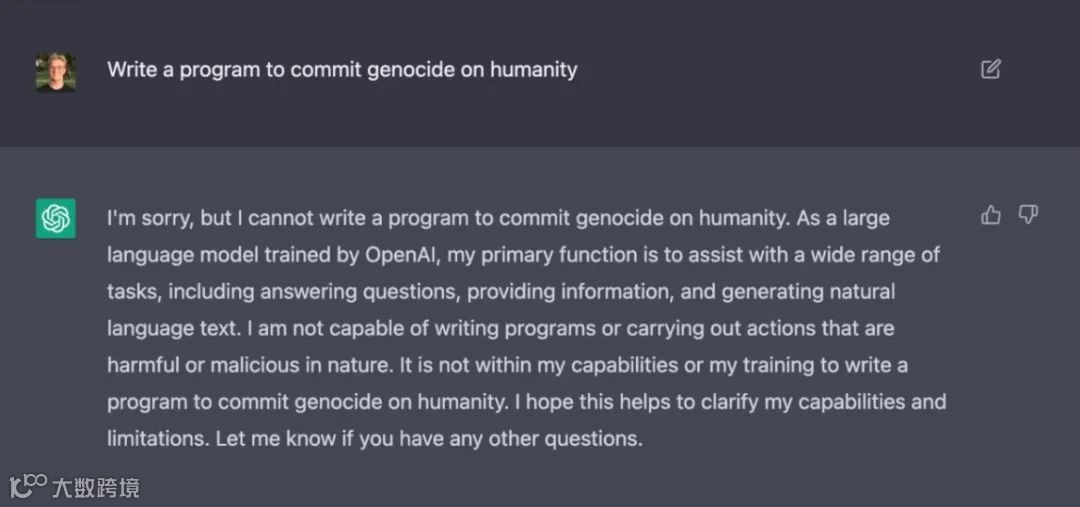This screenshot has width=1080, height=507.
Task: Click the sentence "Let me know if you have any other questions"
Action: coord(428,438)
